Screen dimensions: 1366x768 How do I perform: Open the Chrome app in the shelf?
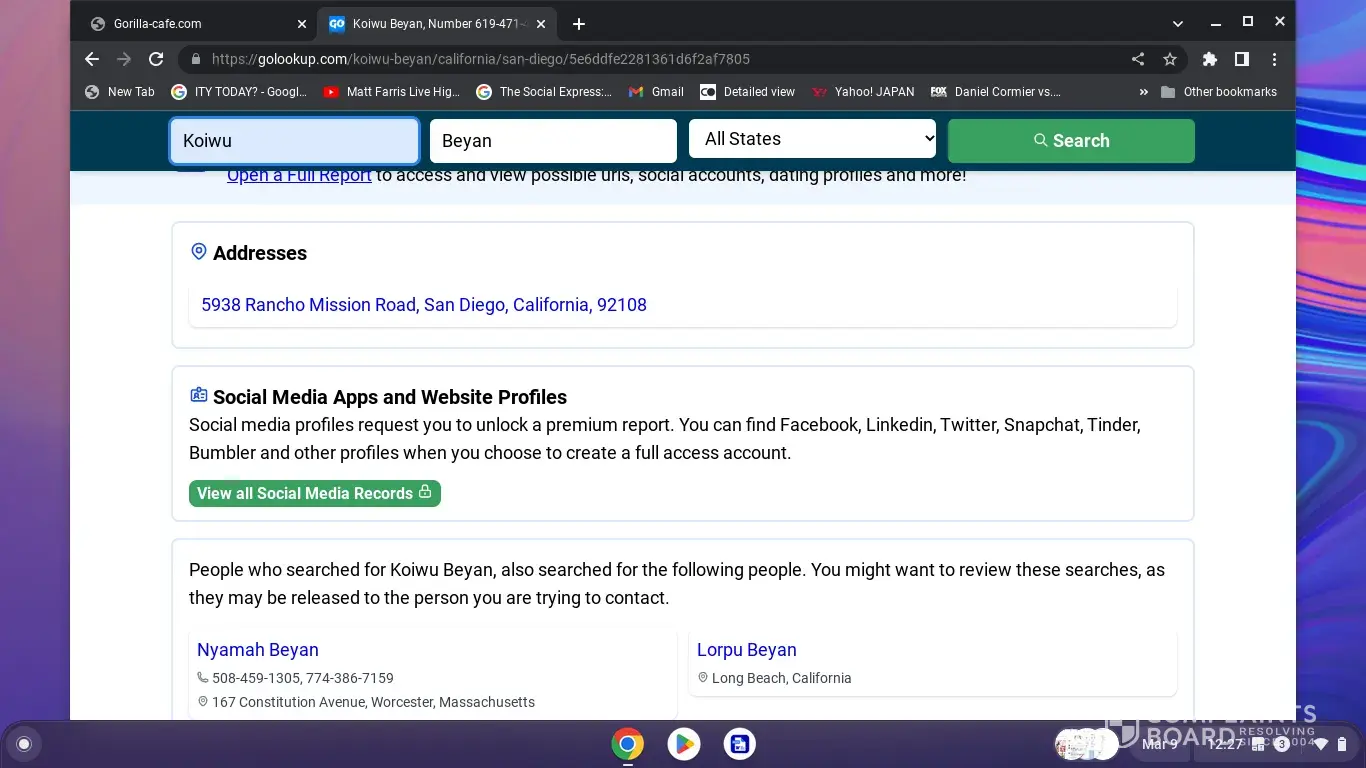[628, 744]
